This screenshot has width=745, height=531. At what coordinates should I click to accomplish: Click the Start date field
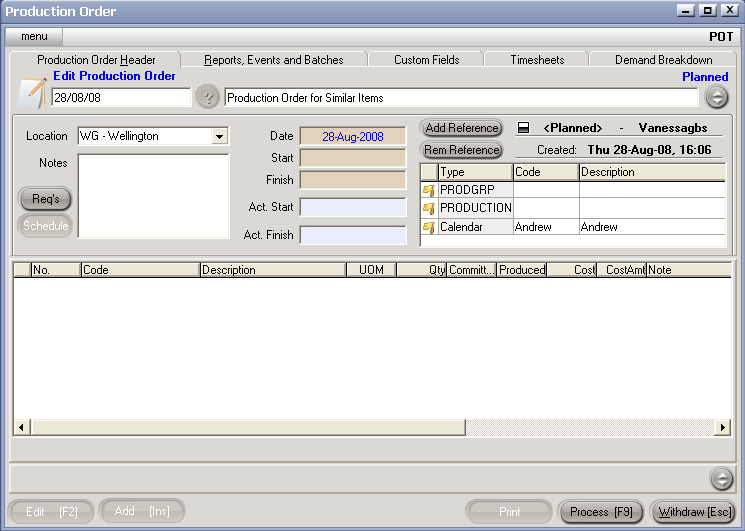(x=353, y=158)
